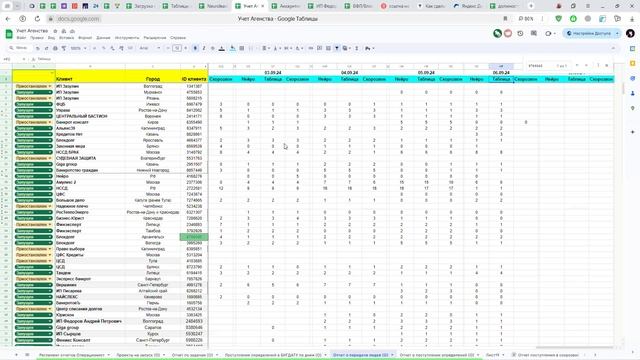
Task: Open the Google account avatar
Action: tap(631, 33)
